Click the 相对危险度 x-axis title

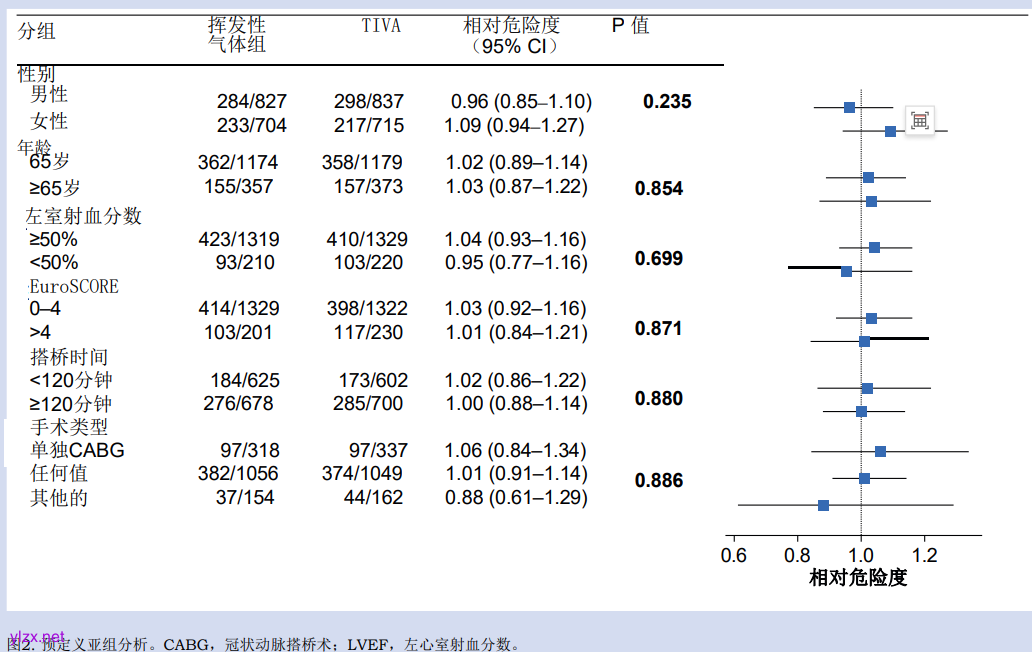[x=858, y=578]
